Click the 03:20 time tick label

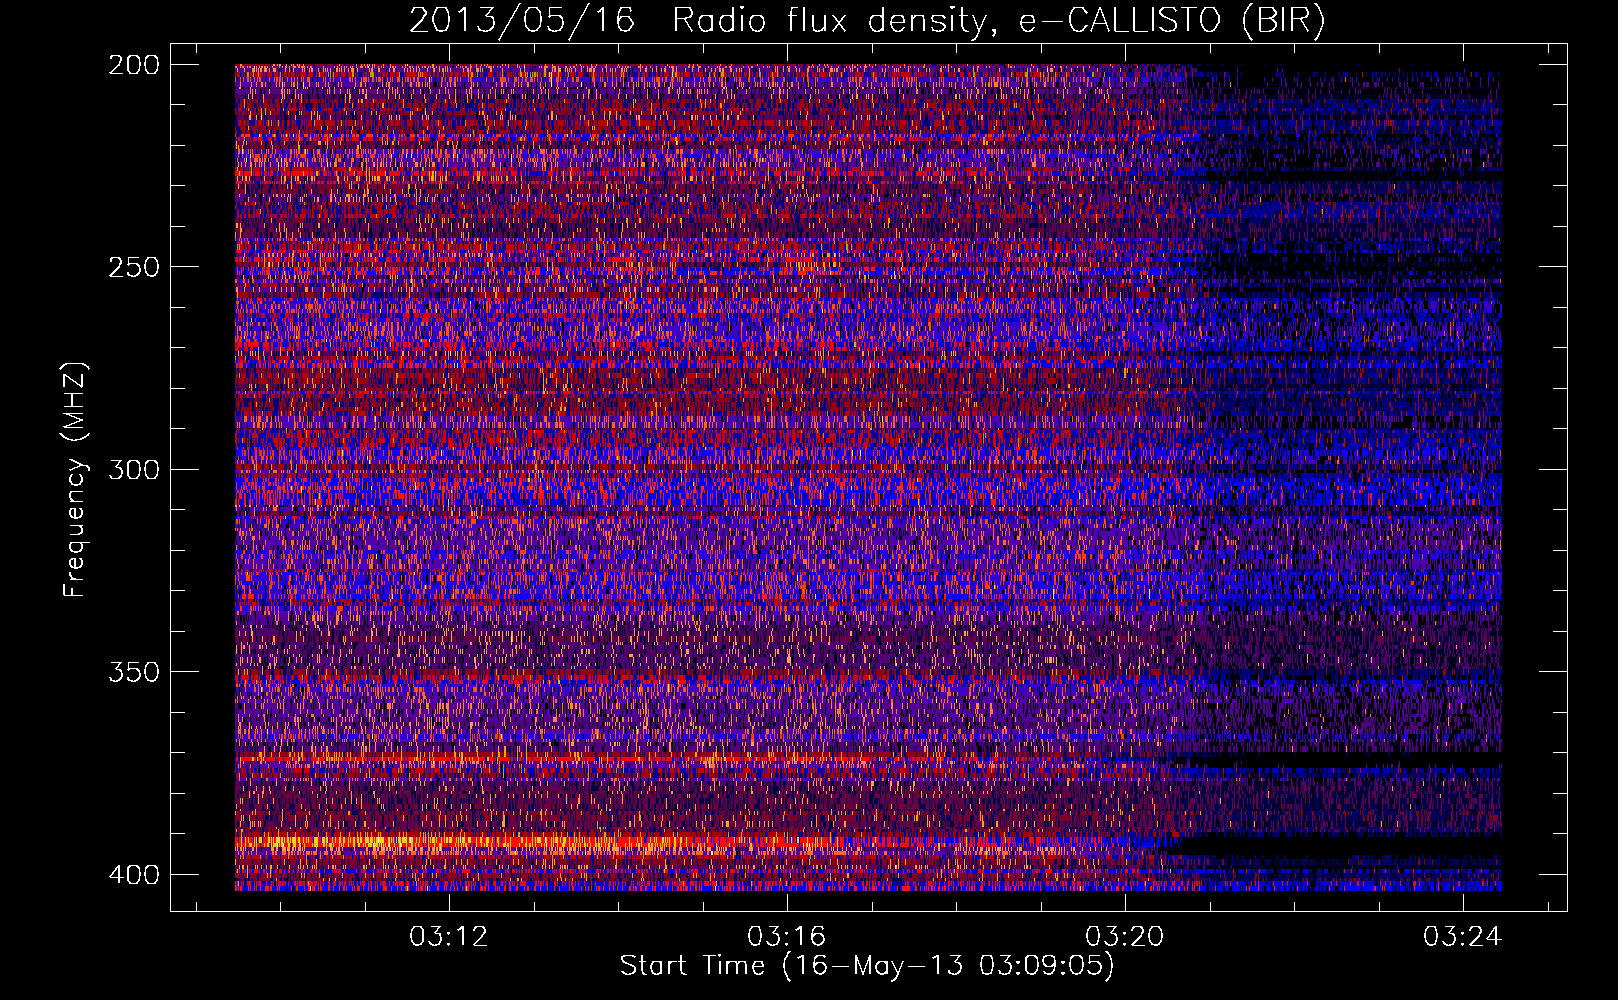[1125, 937]
